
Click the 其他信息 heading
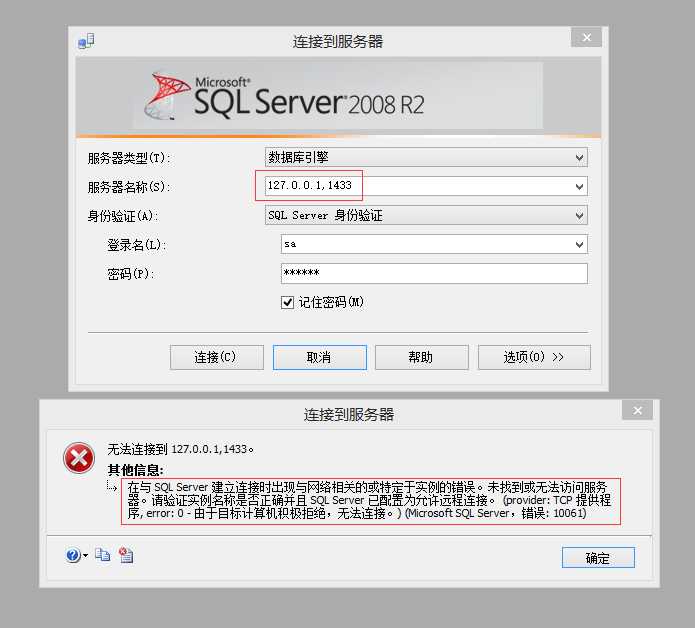coord(136,470)
